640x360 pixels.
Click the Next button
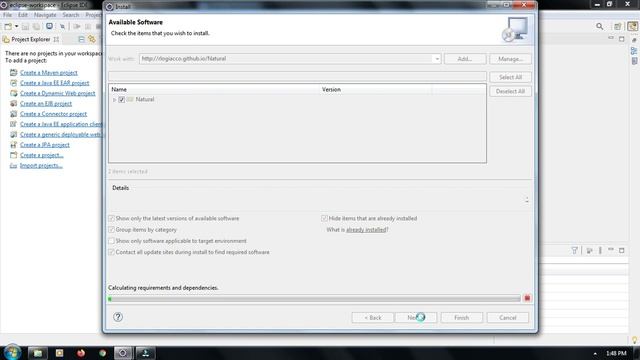click(416, 318)
